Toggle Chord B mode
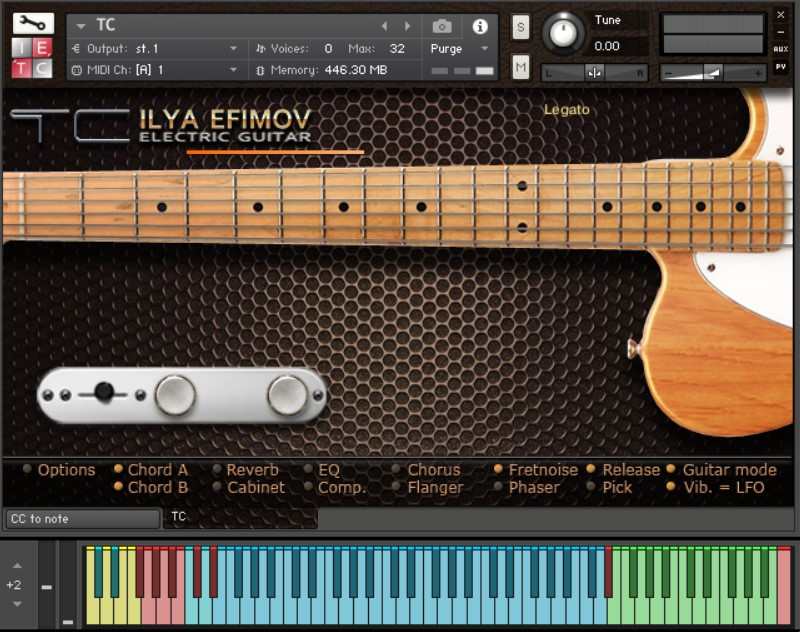This screenshot has width=800, height=632. point(118,487)
